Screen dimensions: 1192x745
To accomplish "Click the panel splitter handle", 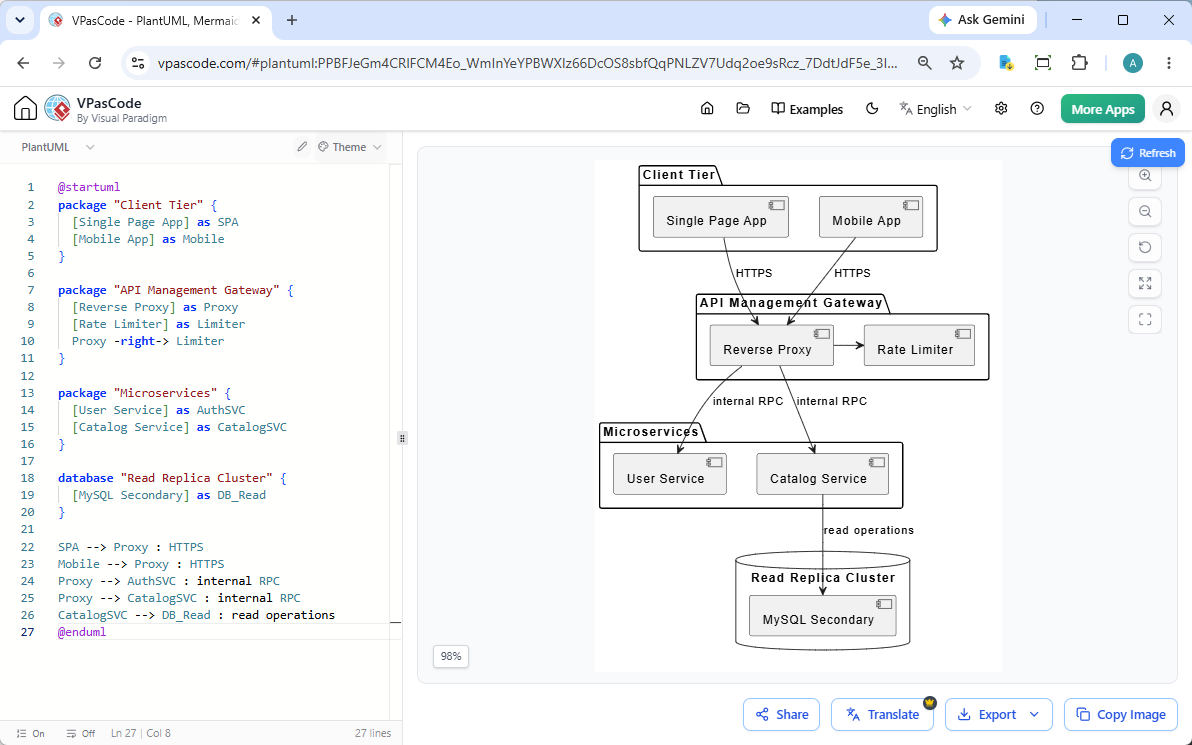I will pos(402,438).
